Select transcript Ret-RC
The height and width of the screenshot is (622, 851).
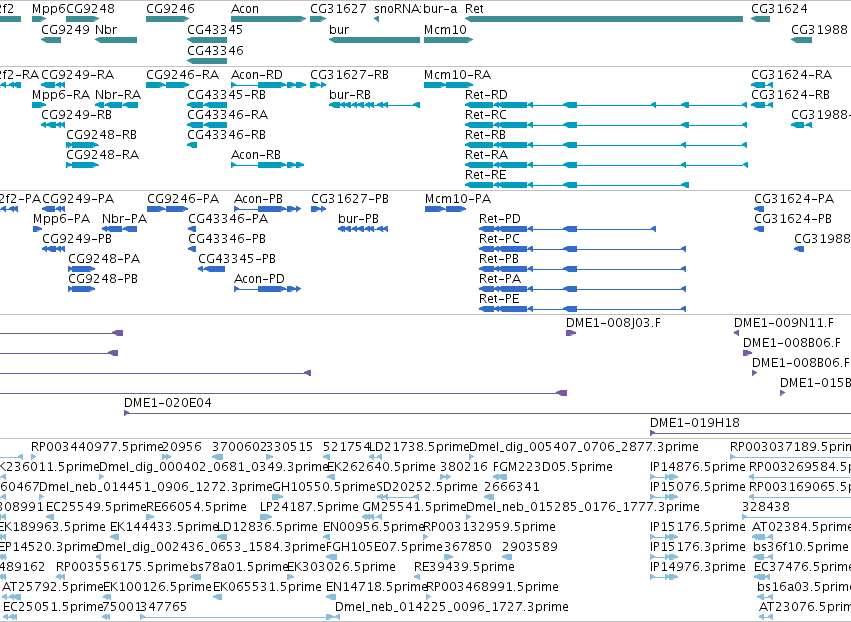(606, 125)
